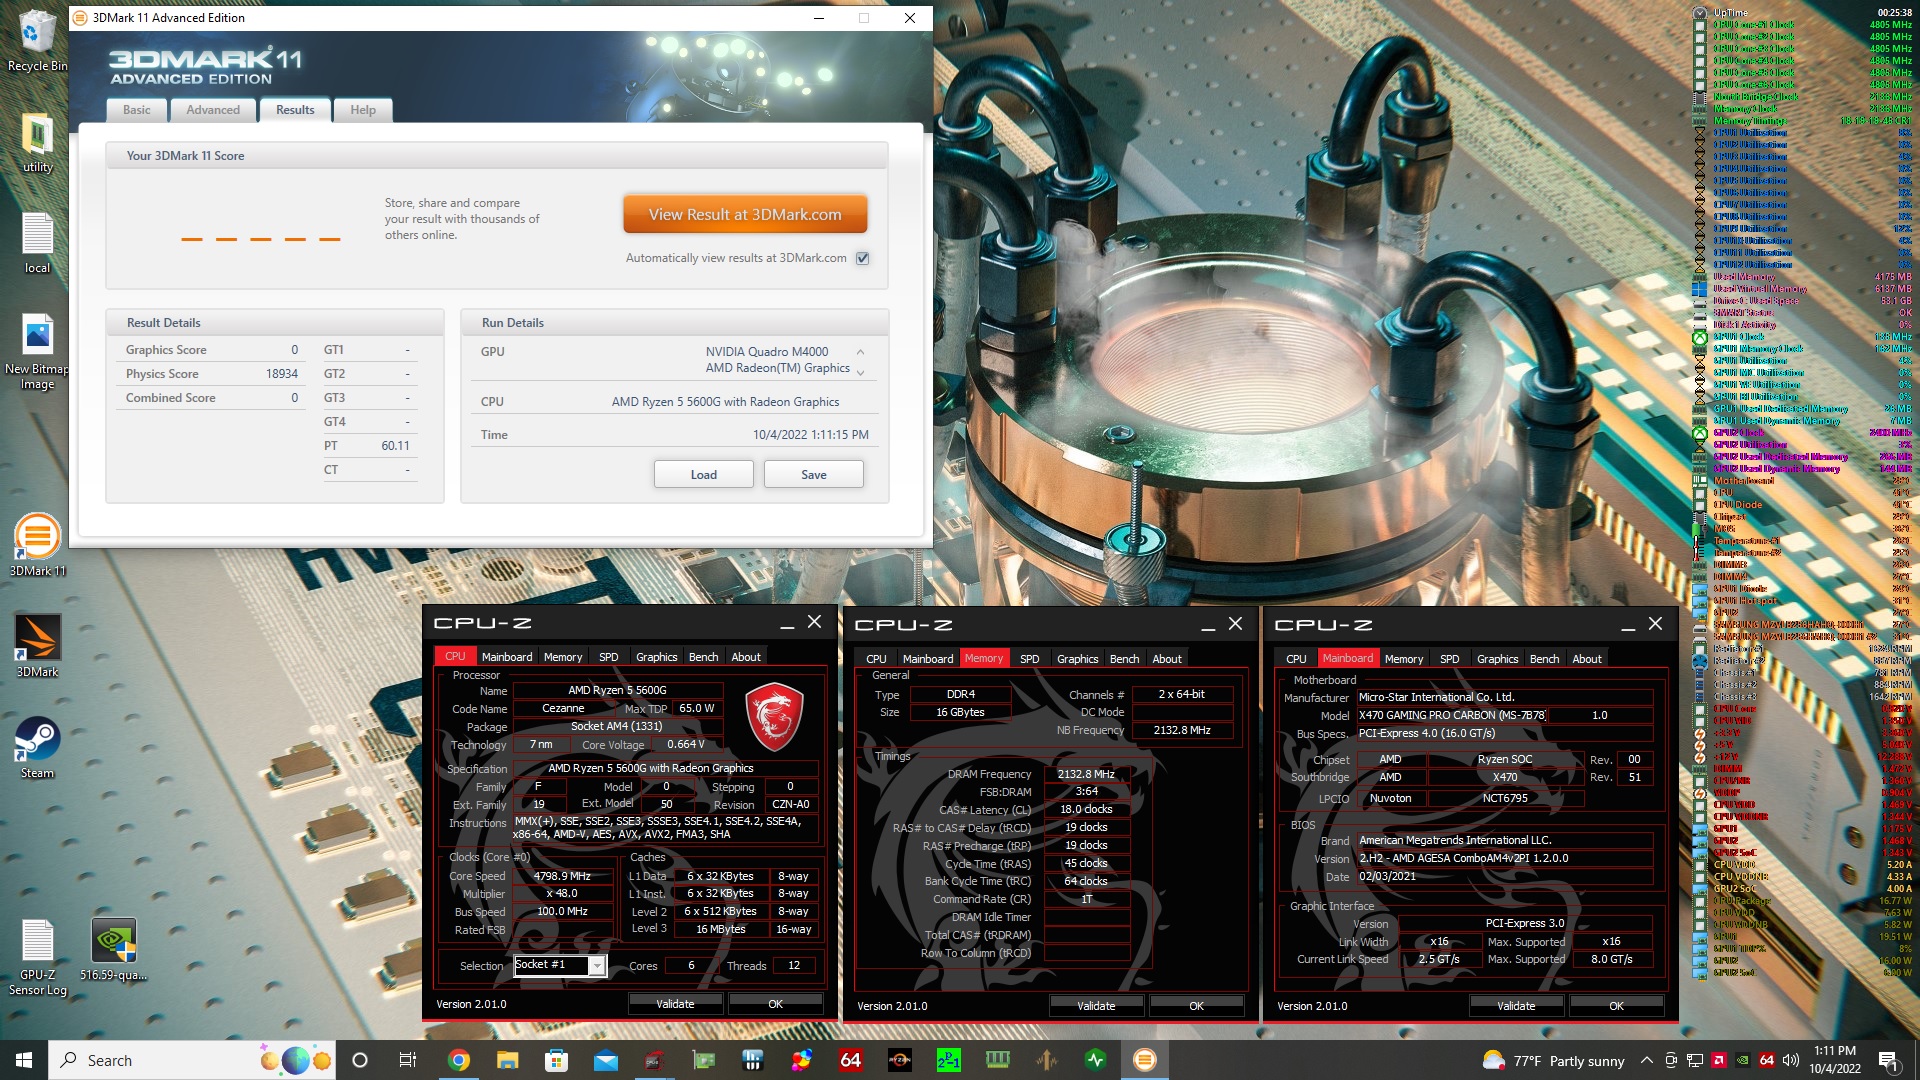Click View Result at 3DMark.com button

pos(745,214)
